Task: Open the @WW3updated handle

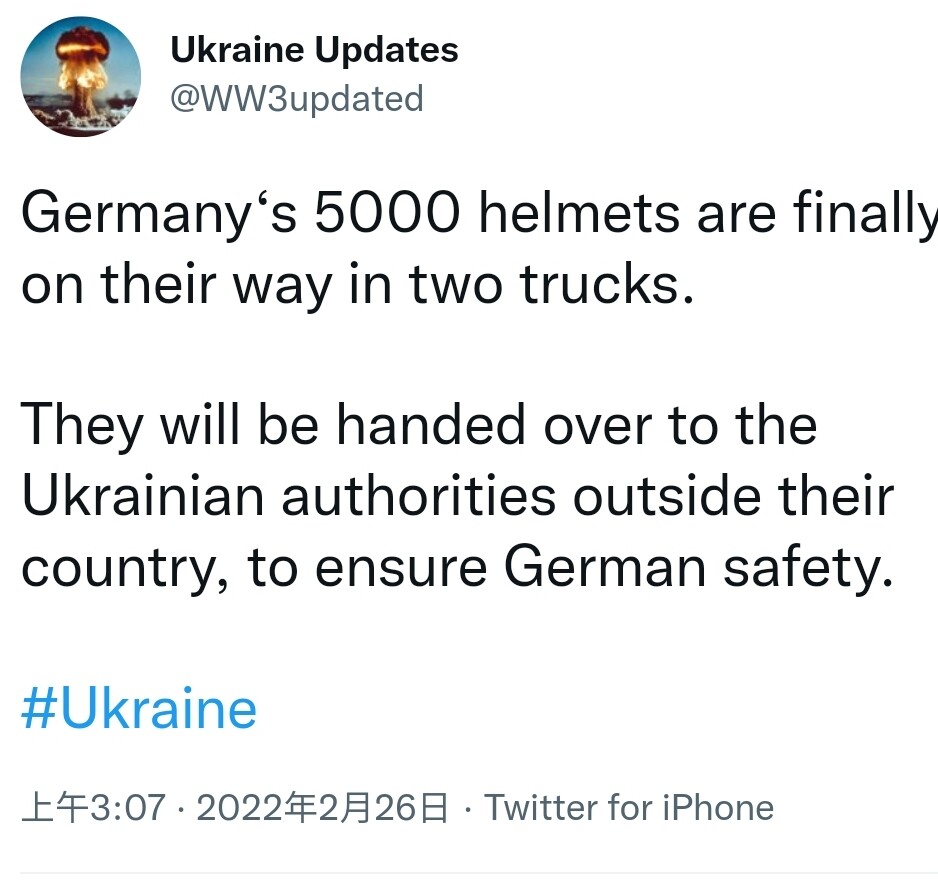Action: (297, 99)
